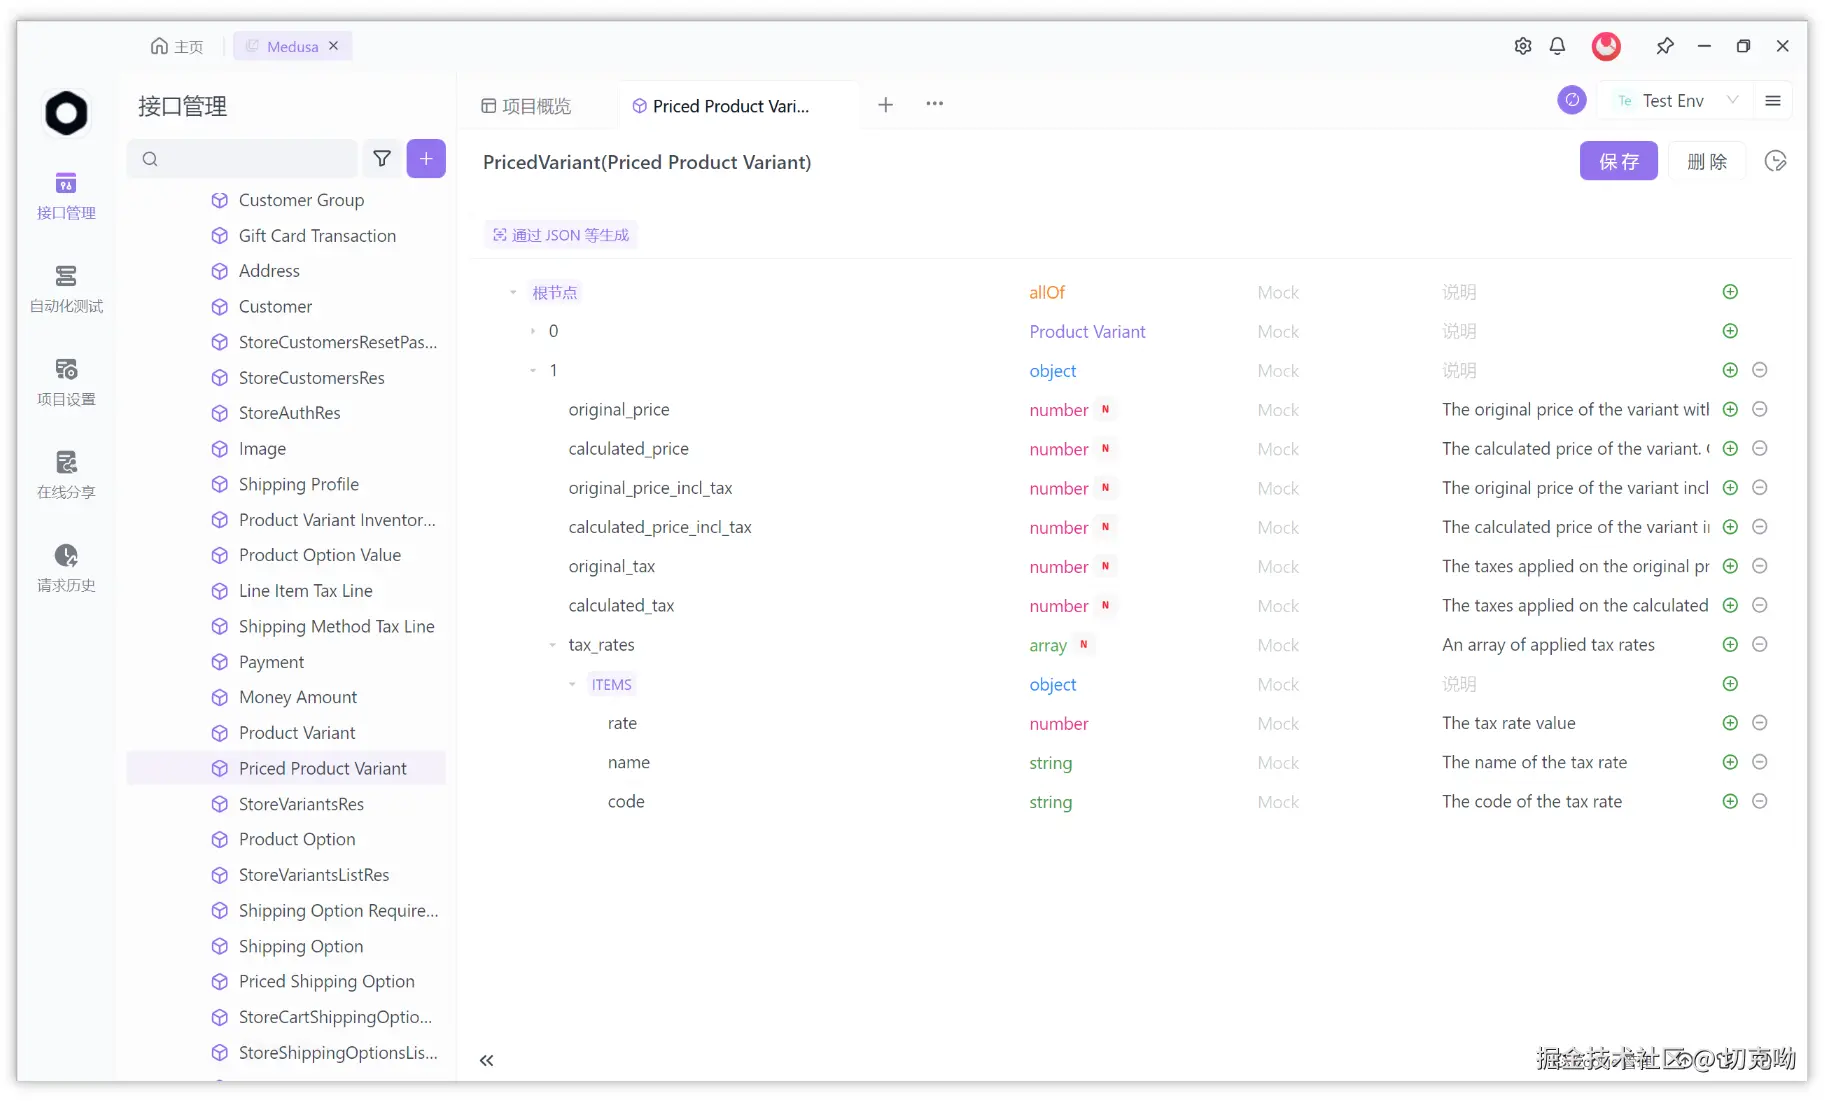
Task: Focus the sidebar search field
Action: [x=242, y=158]
